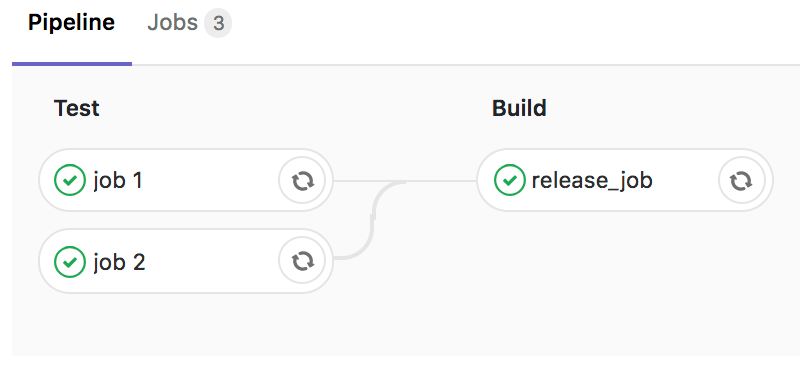
Task: Click the Jobs count badge showing 3
Action: tap(218, 23)
